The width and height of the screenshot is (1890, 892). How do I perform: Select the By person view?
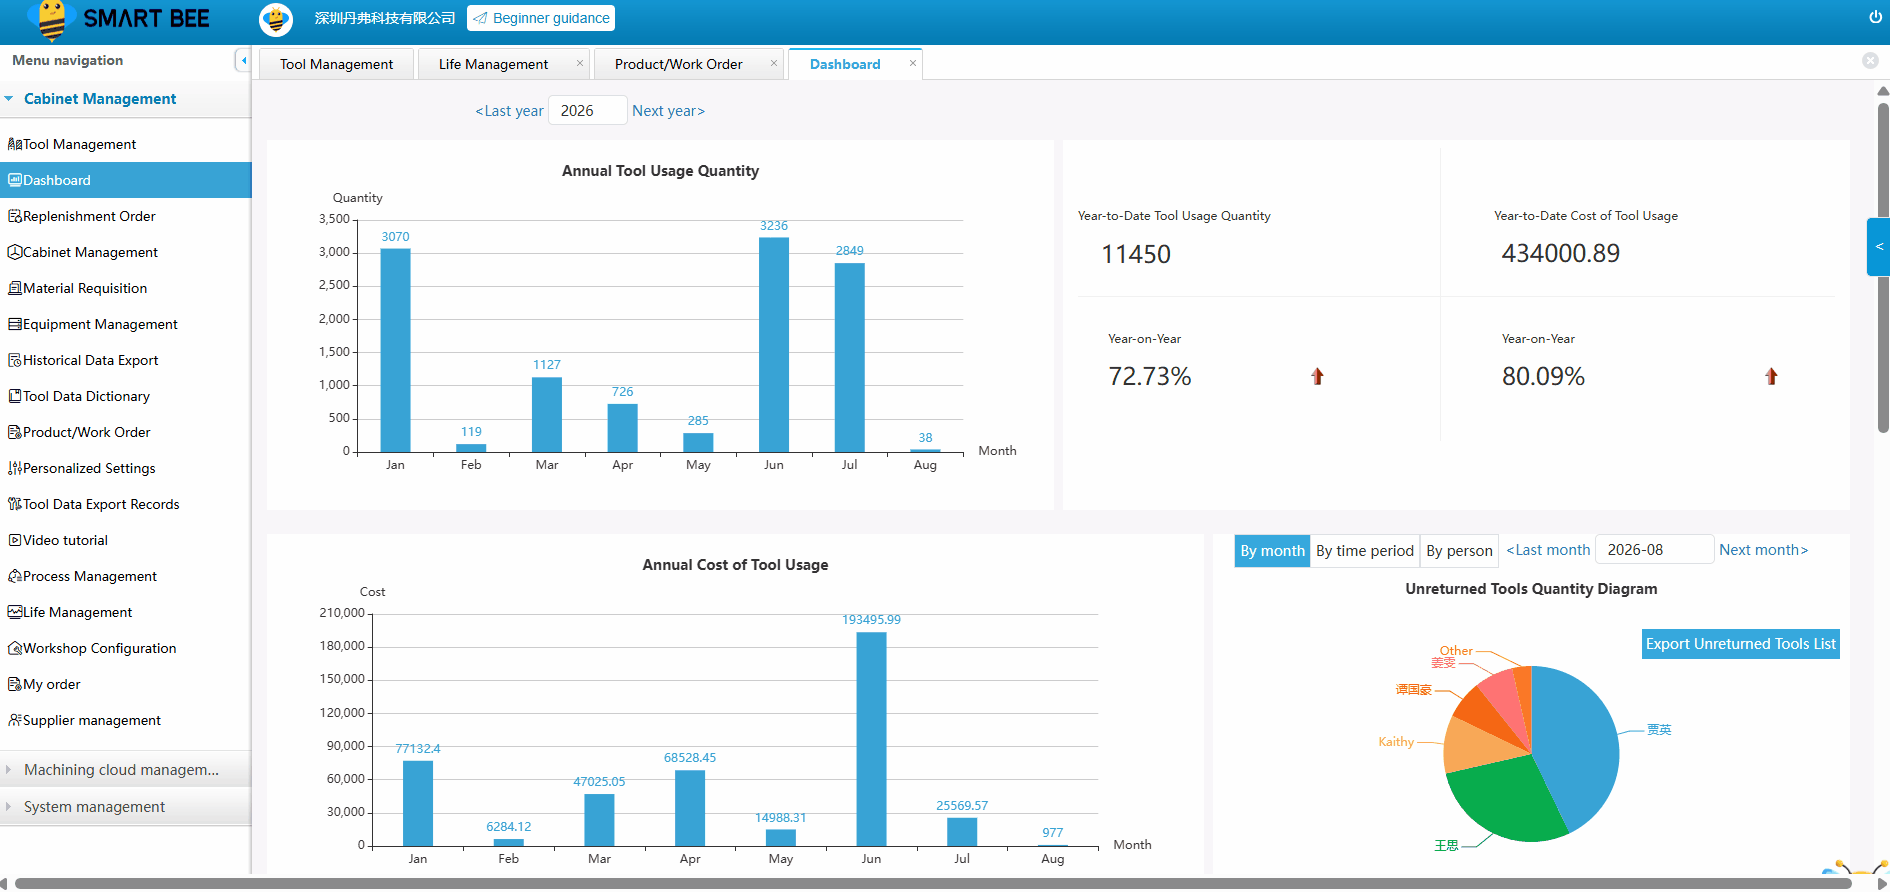1459,551
